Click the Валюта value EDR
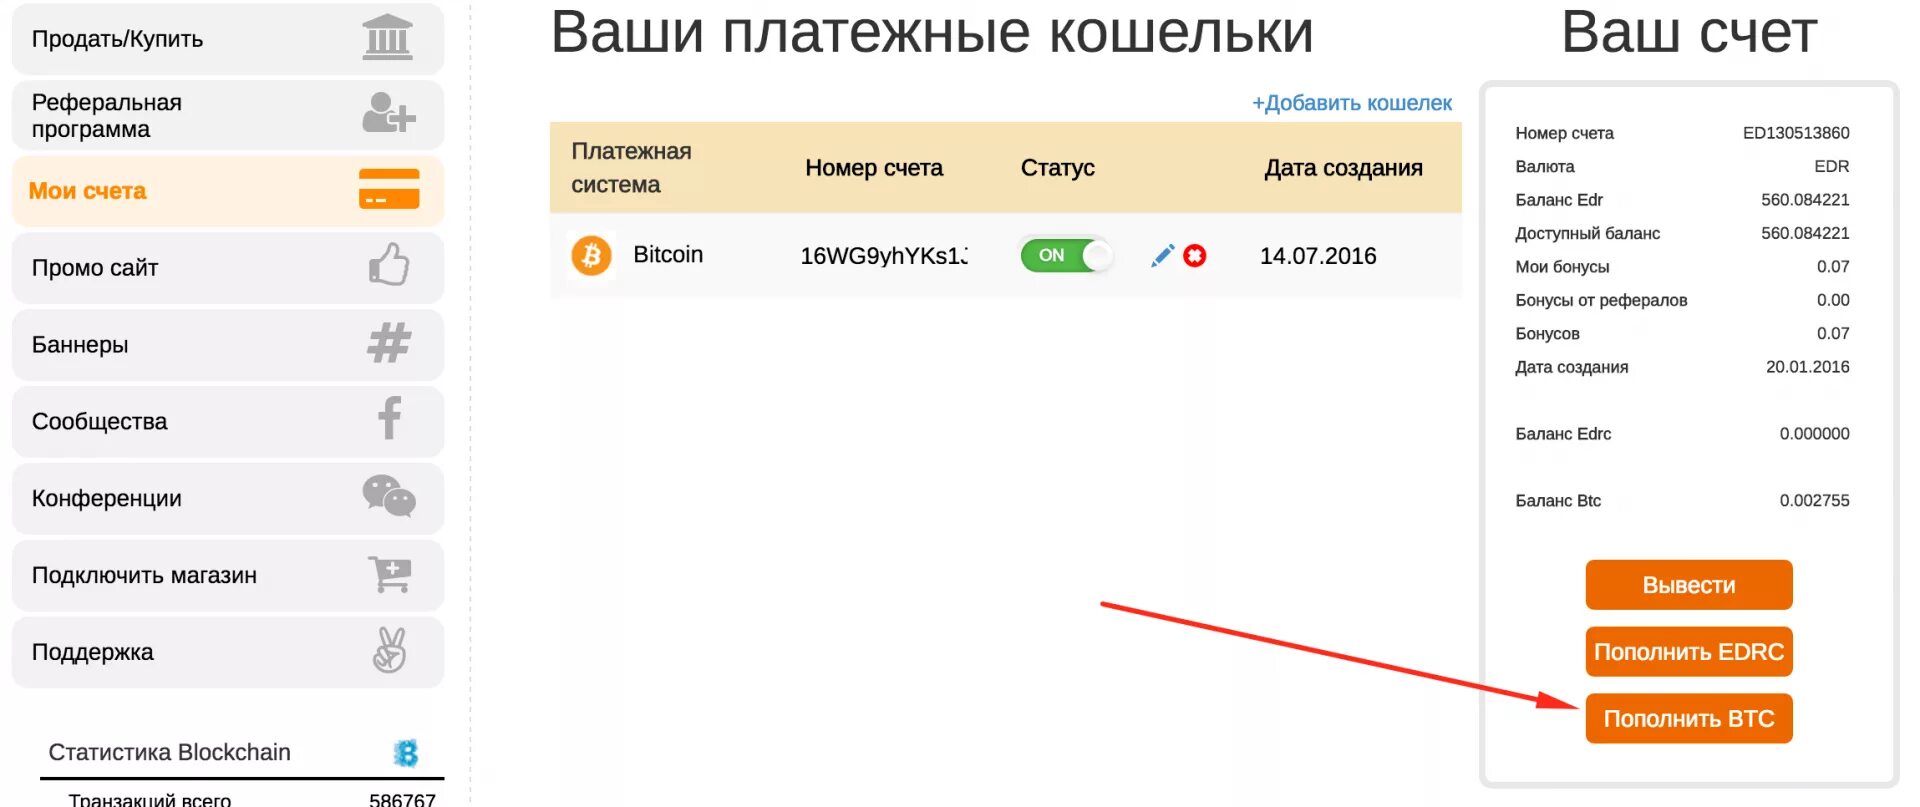This screenshot has width=1920, height=807. [x=1832, y=166]
